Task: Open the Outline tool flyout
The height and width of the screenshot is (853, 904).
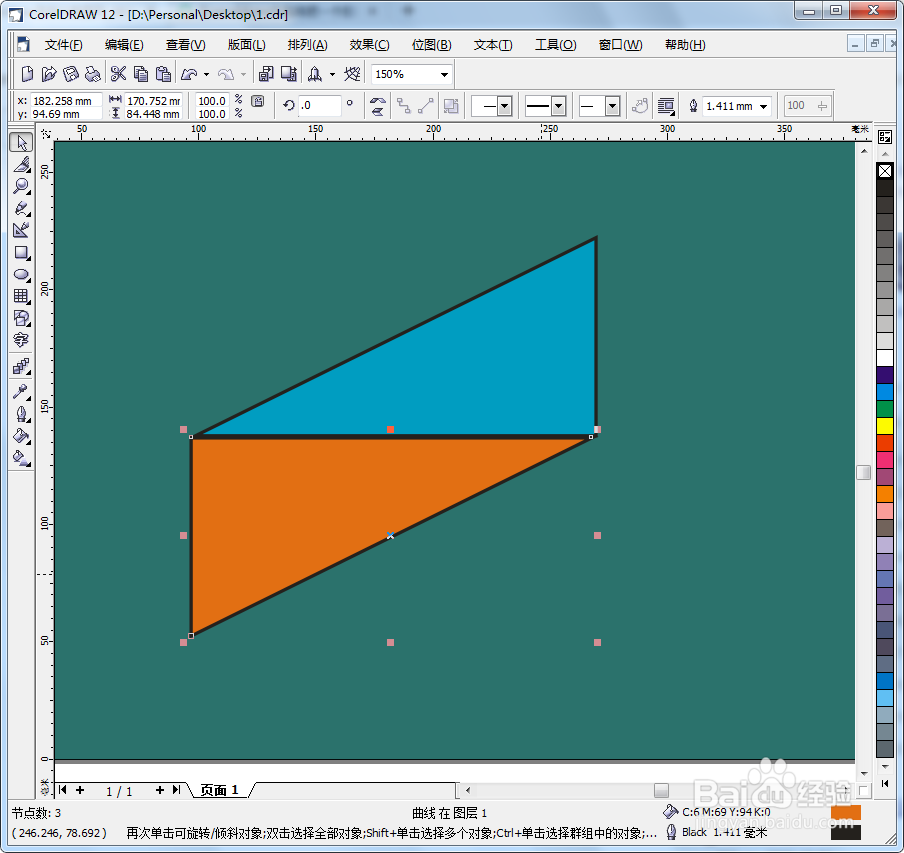Action: point(21,414)
